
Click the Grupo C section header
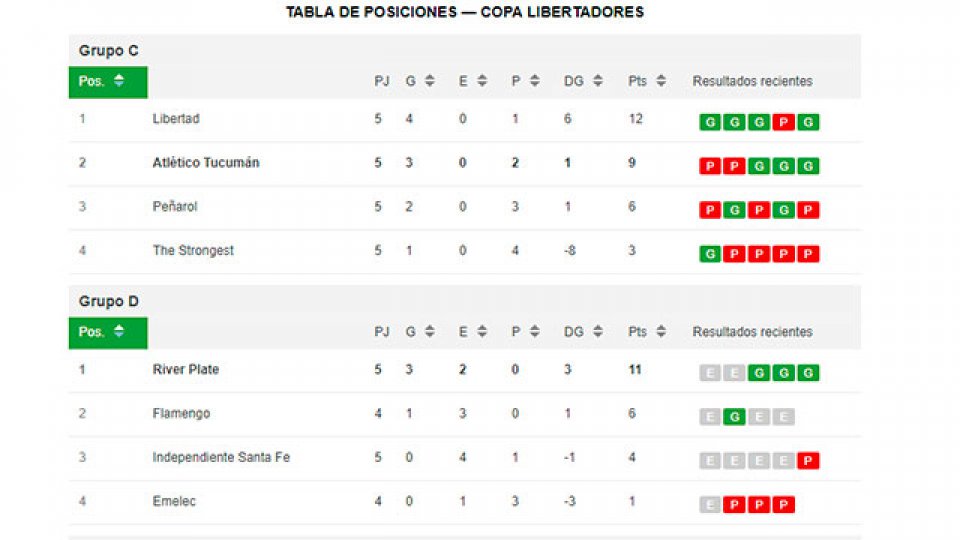[x=102, y=51]
